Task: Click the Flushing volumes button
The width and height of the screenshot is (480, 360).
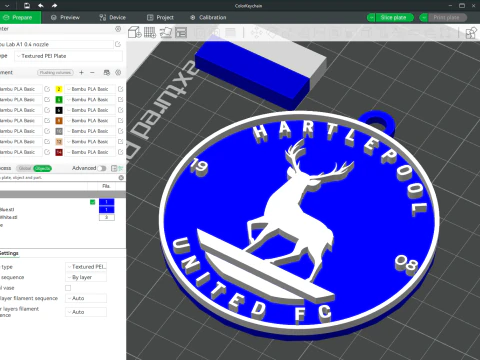Action: coord(55,72)
